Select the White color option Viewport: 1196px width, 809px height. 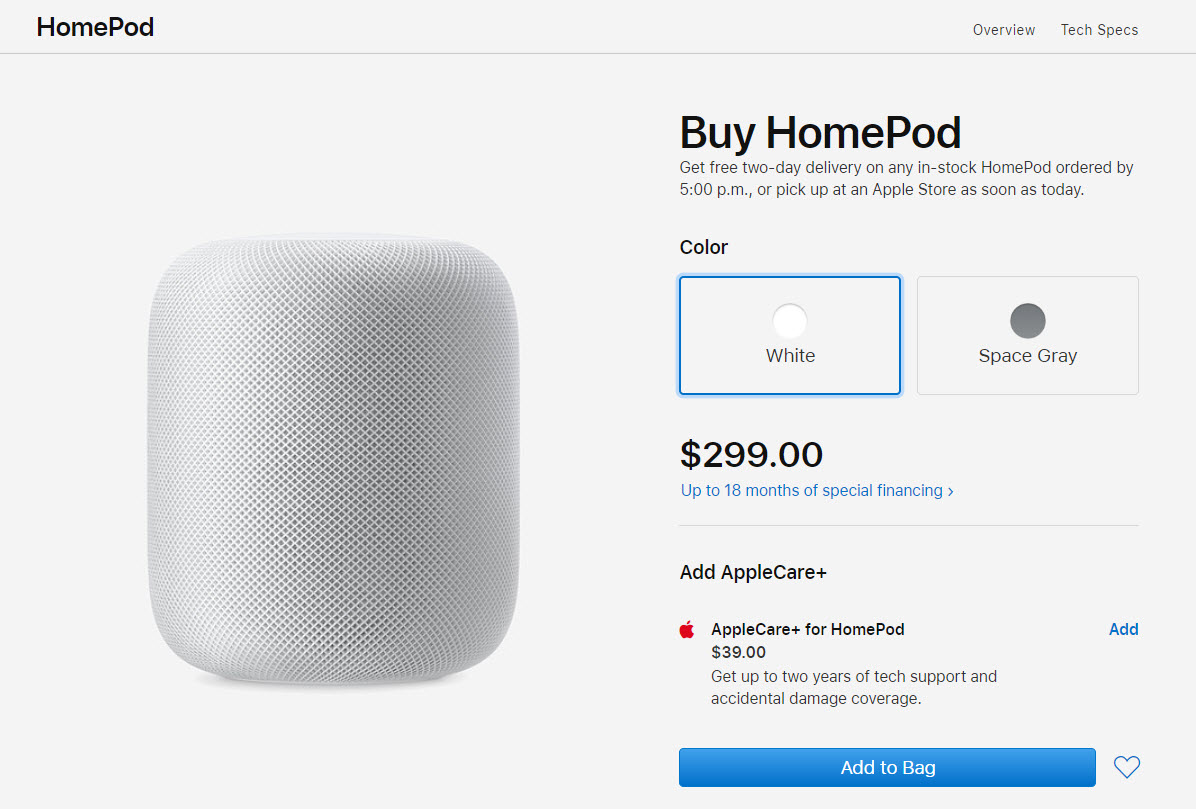click(790, 335)
